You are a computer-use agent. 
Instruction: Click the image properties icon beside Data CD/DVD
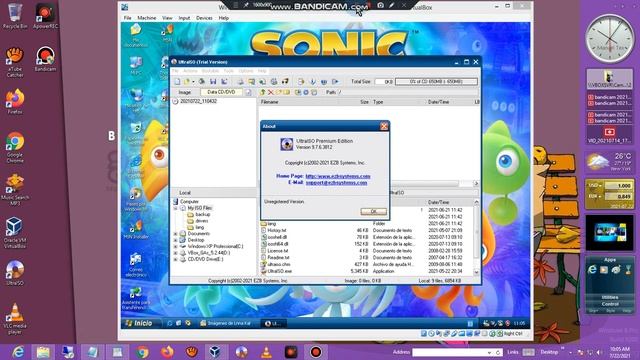pyautogui.click(x=248, y=92)
